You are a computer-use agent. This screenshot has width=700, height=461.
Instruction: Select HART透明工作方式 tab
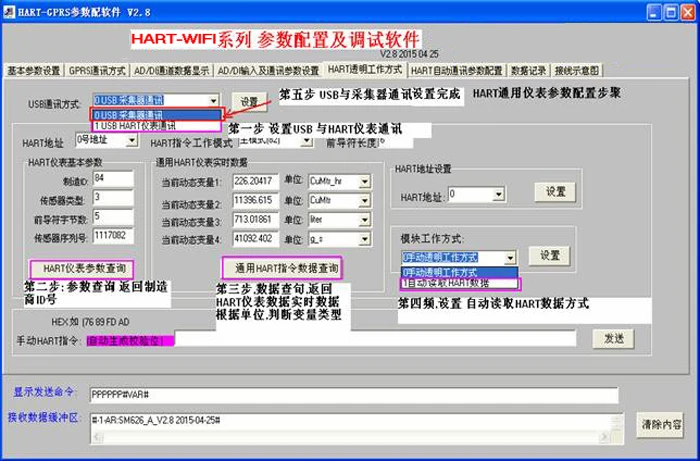click(365, 69)
